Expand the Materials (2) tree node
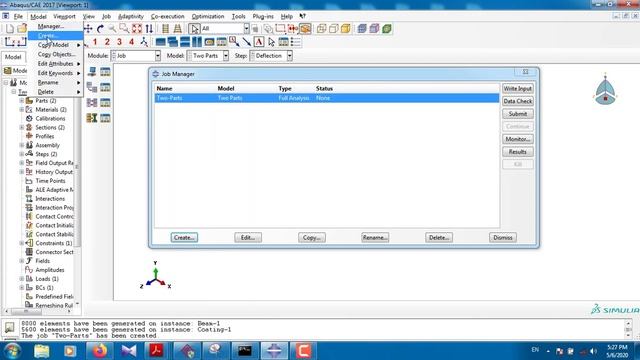The image size is (640, 360). tap(22, 109)
